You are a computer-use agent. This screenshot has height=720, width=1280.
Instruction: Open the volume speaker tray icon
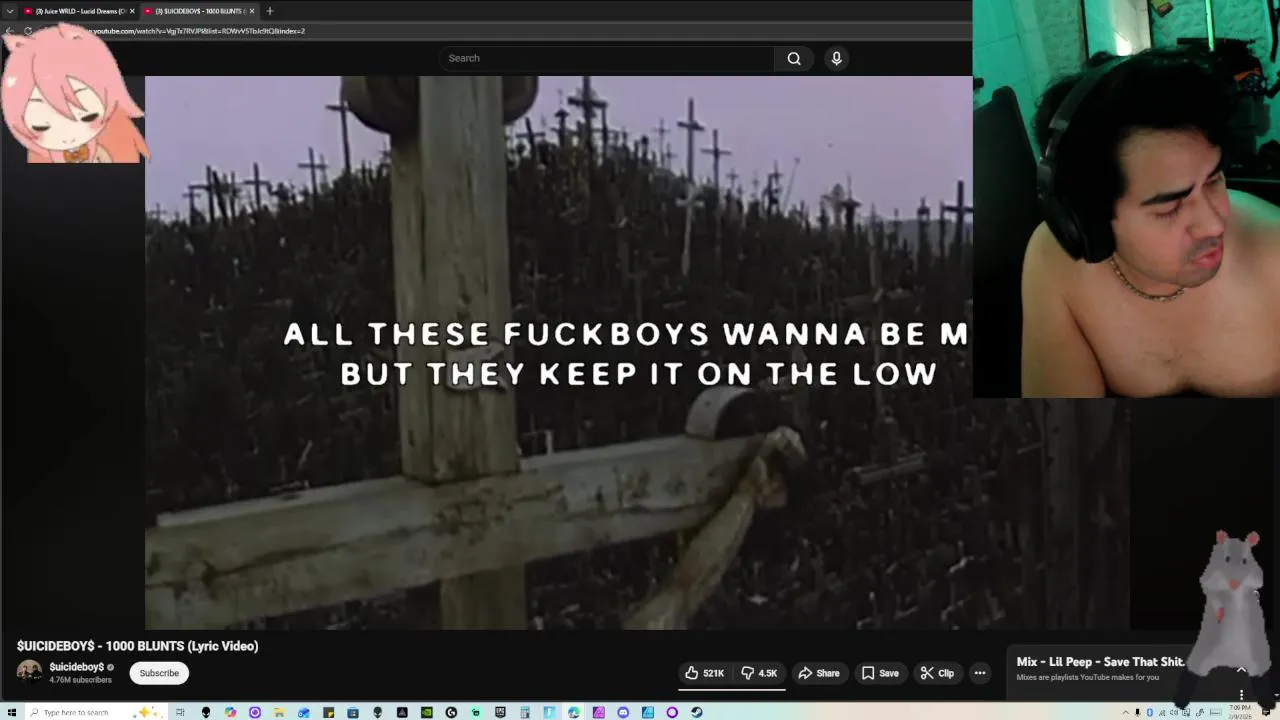1174,712
